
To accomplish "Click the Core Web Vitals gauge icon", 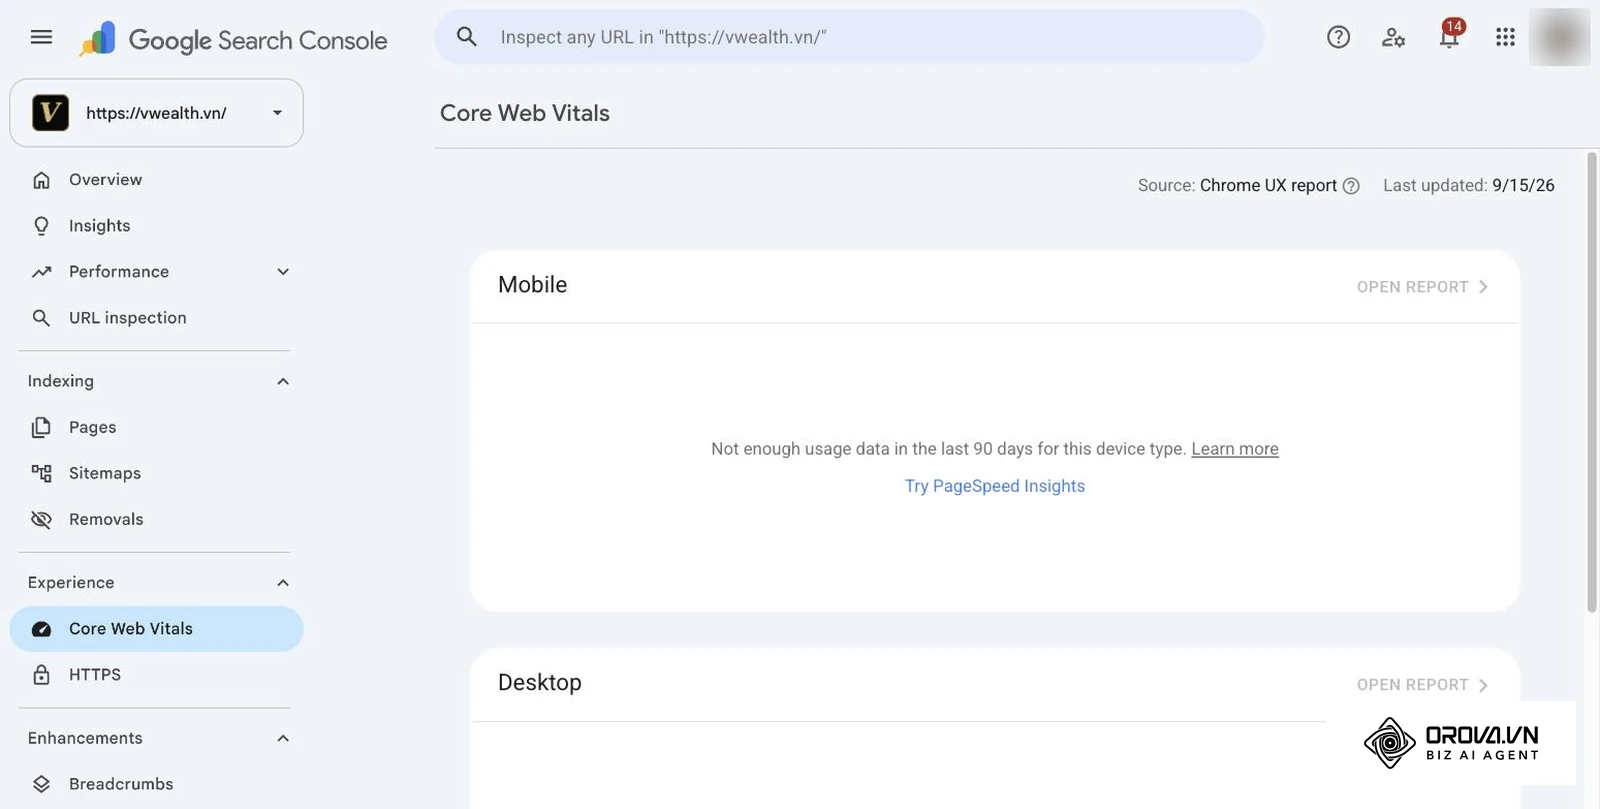I will (x=41, y=629).
